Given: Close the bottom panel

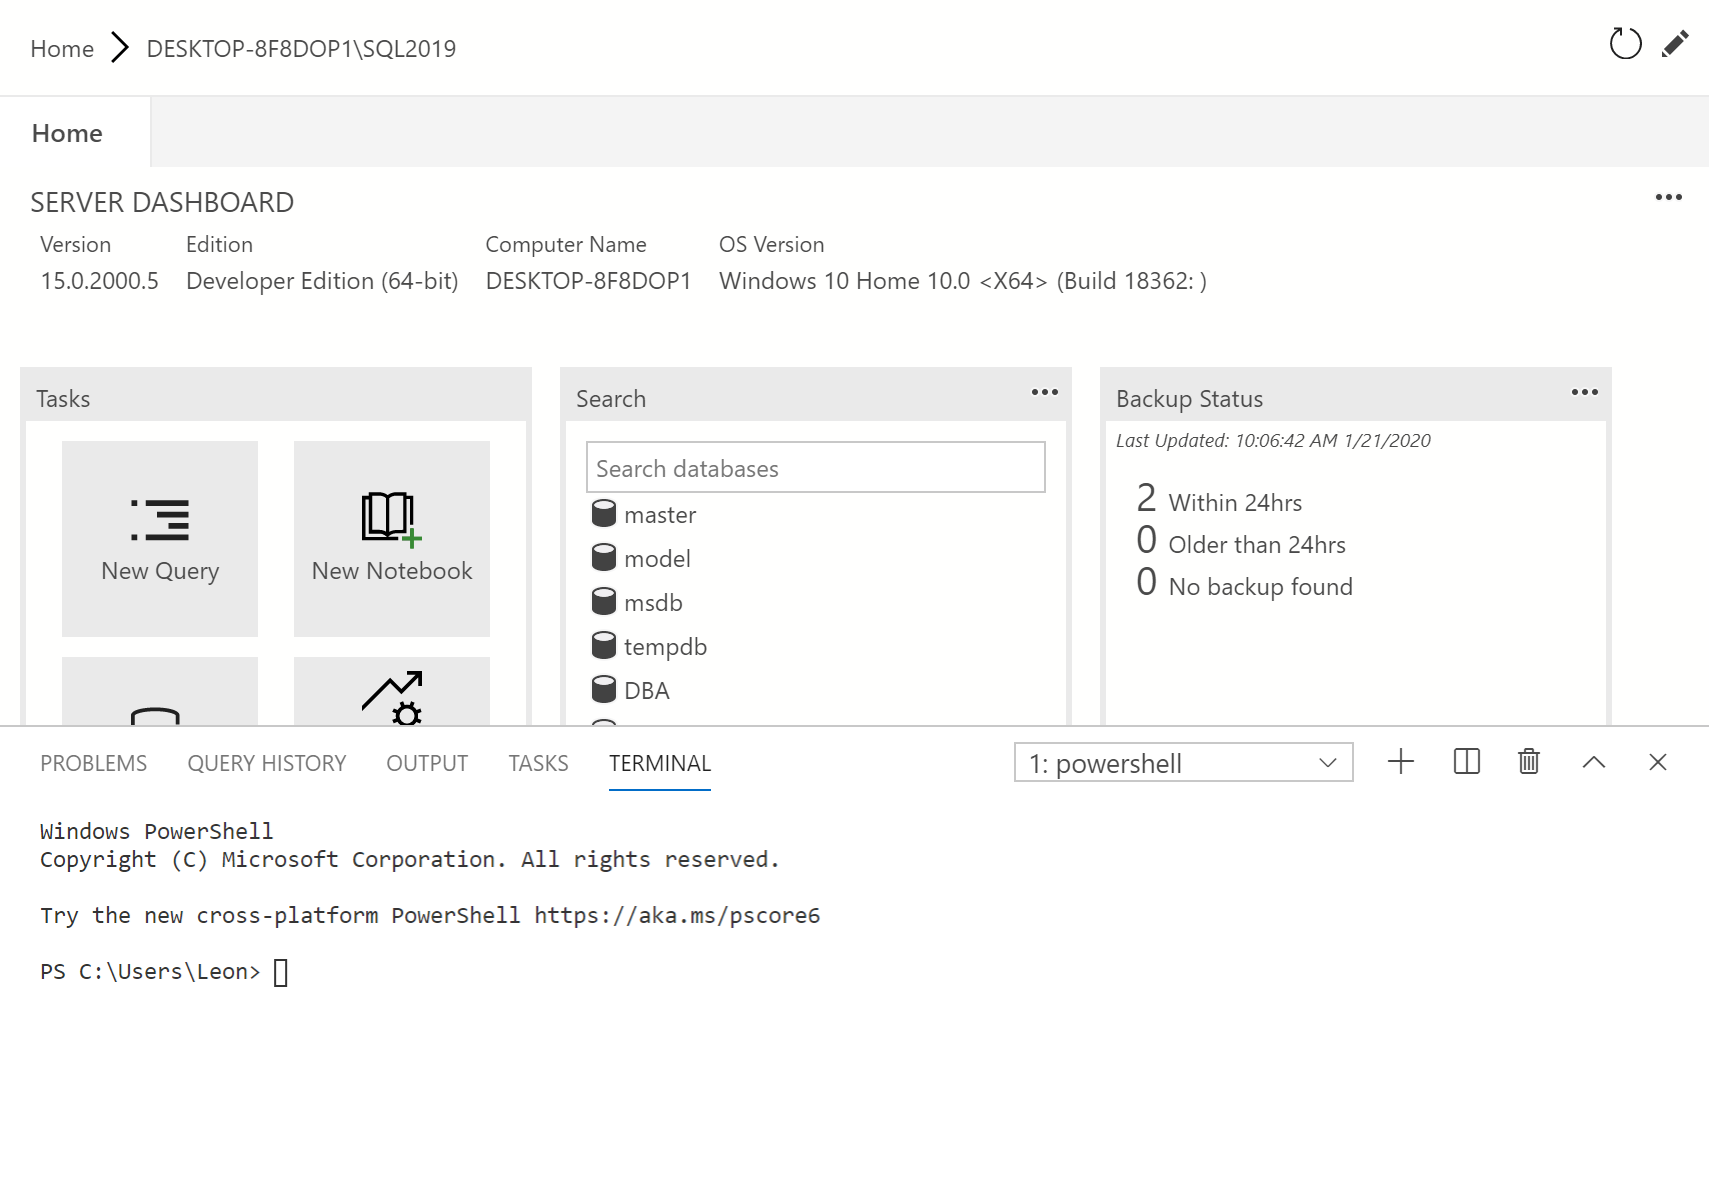Looking at the screenshot, I should tap(1657, 762).
